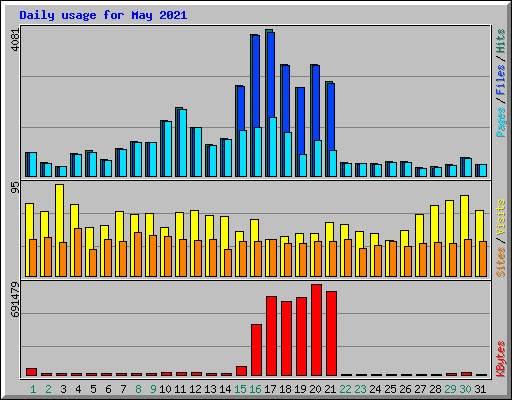
Task: Click day 13 on the x-axis
Action: click(210, 389)
